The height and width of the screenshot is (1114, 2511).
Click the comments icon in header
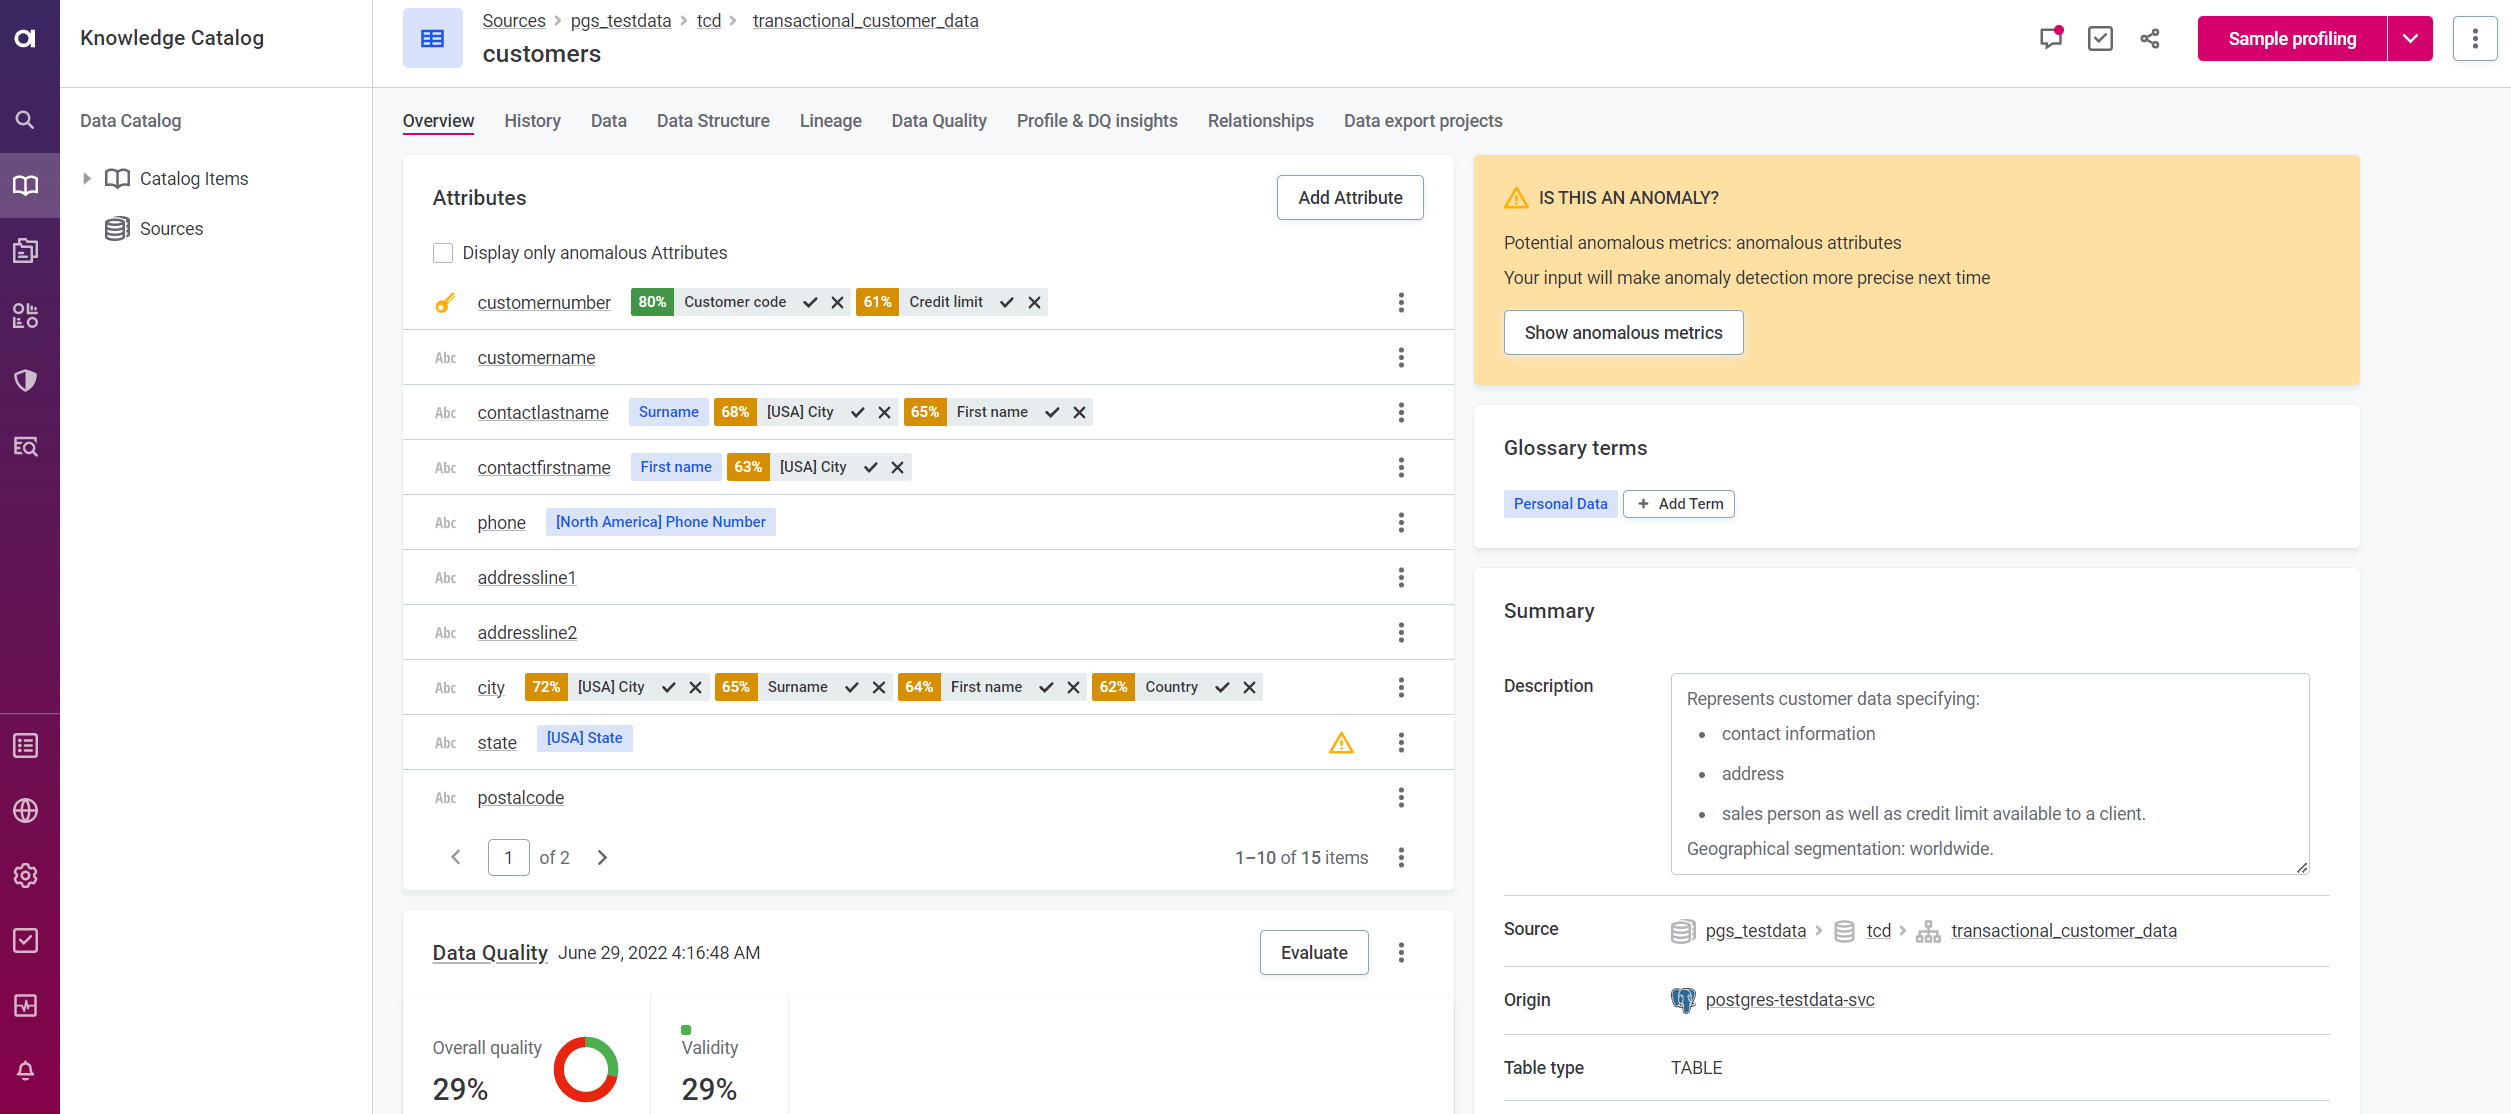2051,39
